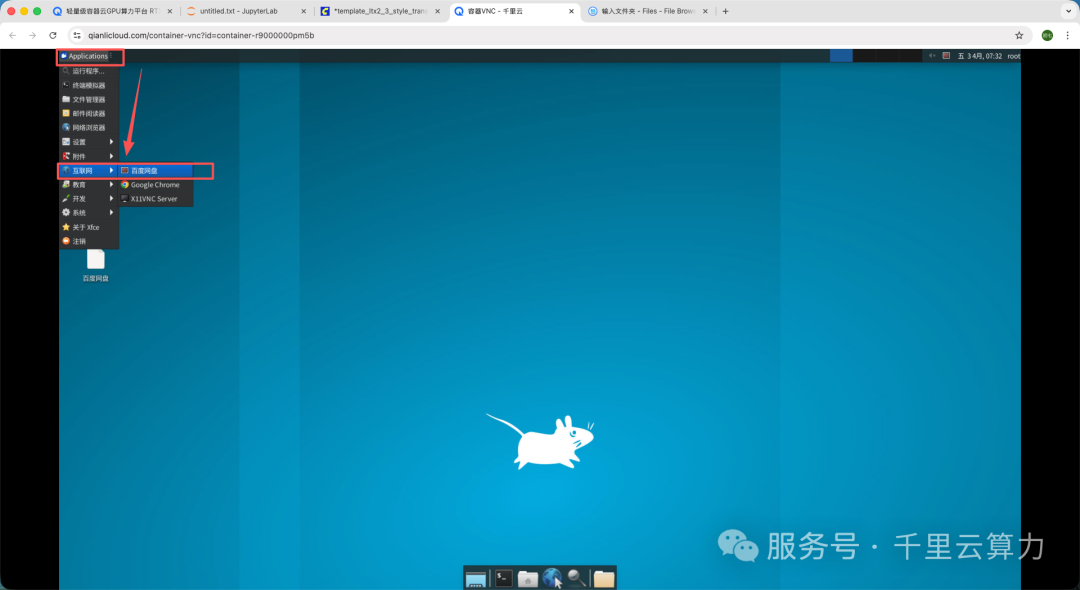The width and height of the screenshot is (1080, 590).
Task: Reload the qianlicloud page
Action: point(53,35)
